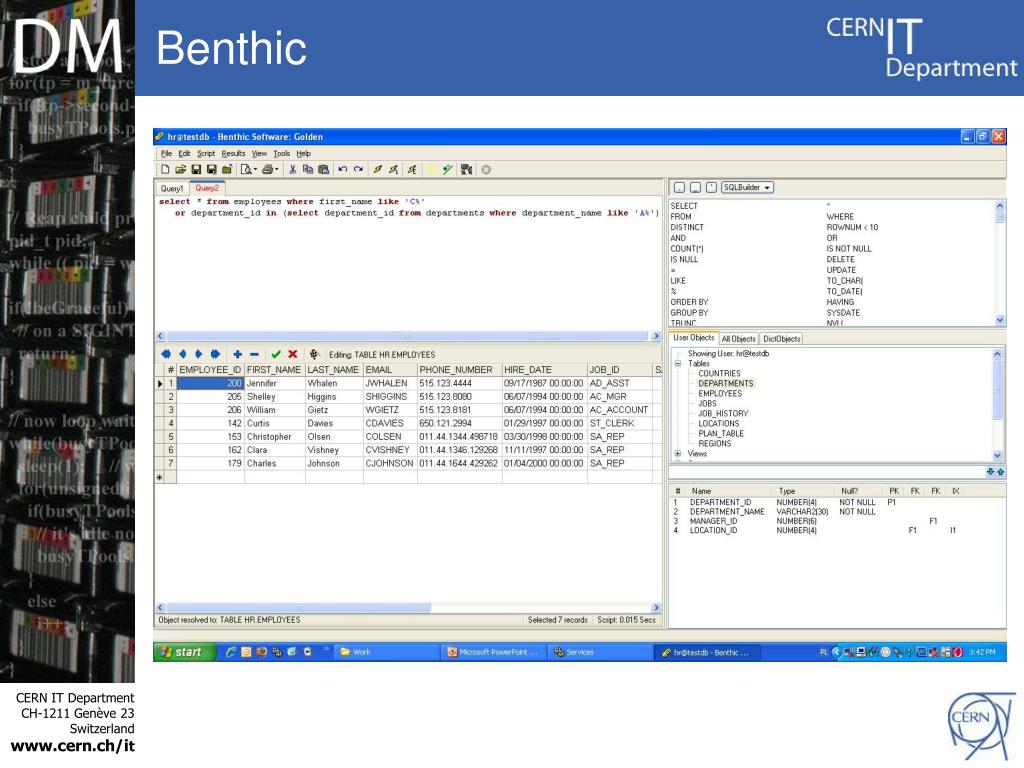Screen dimensions: 1024x768
Task: Click the Internet Explorer quick launch icon
Action: pyautogui.click(x=231, y=652)
